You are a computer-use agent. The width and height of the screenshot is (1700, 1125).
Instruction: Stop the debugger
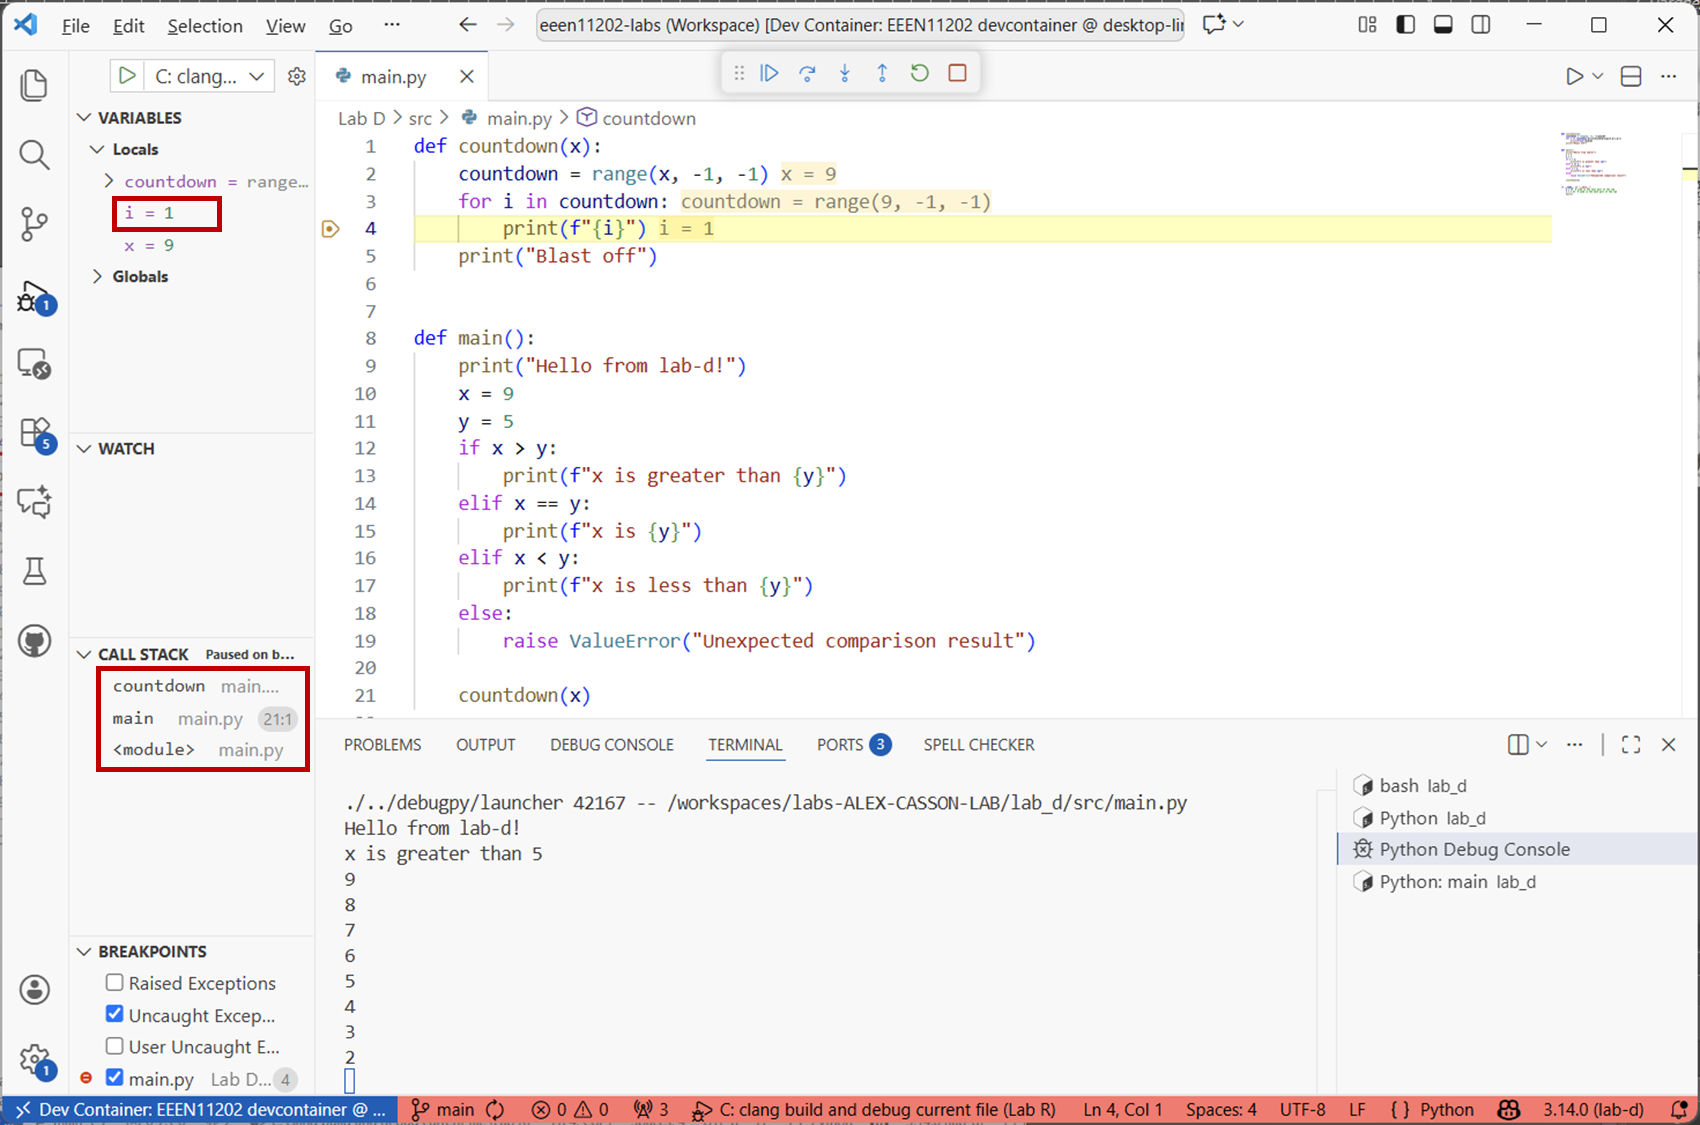click(957, 73)
